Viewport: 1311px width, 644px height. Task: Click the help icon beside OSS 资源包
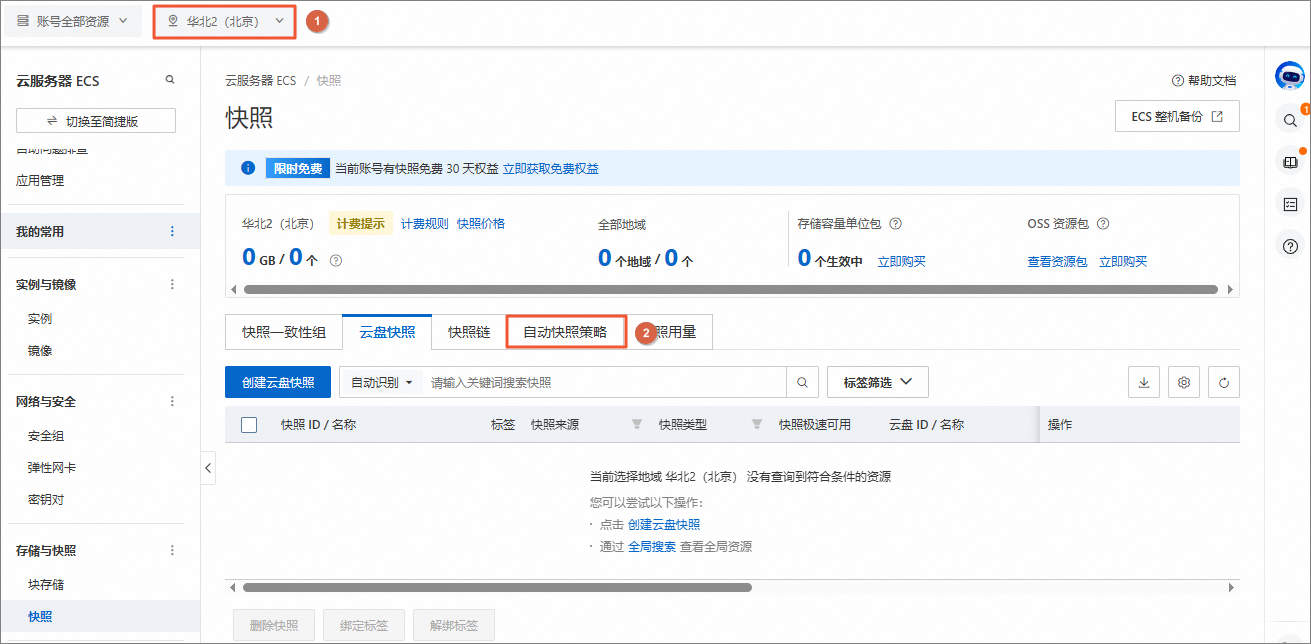(x=1103, y=224)
